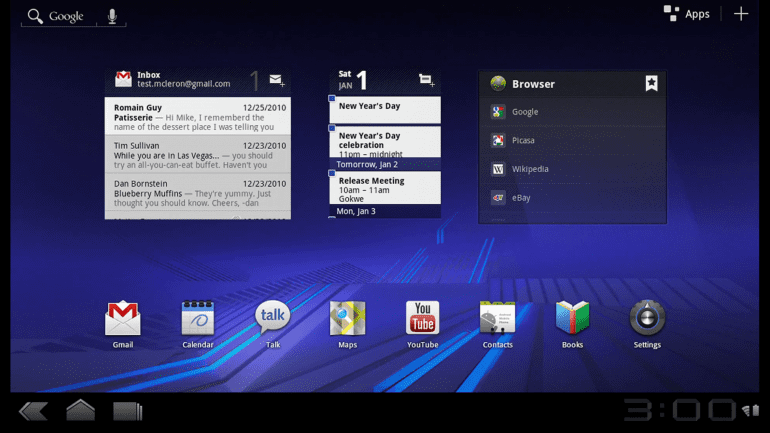Screen dimensions: 770x433
Task: Tap the signal and battery status icon
Action: [x=750, y=410]
